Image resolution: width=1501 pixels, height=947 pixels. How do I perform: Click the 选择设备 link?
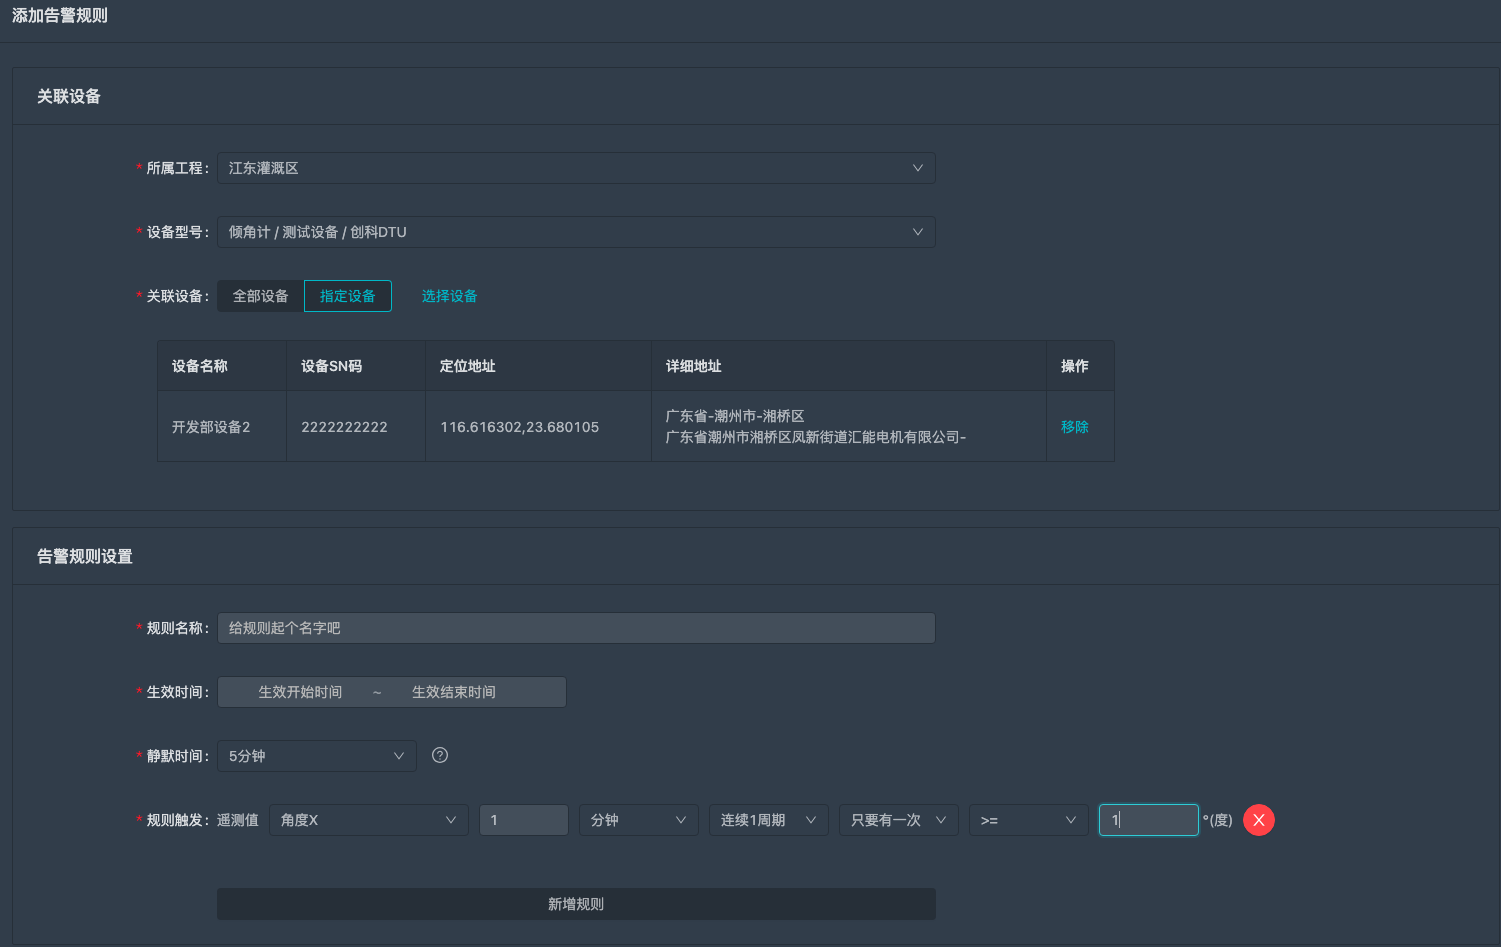pos(449,296)
